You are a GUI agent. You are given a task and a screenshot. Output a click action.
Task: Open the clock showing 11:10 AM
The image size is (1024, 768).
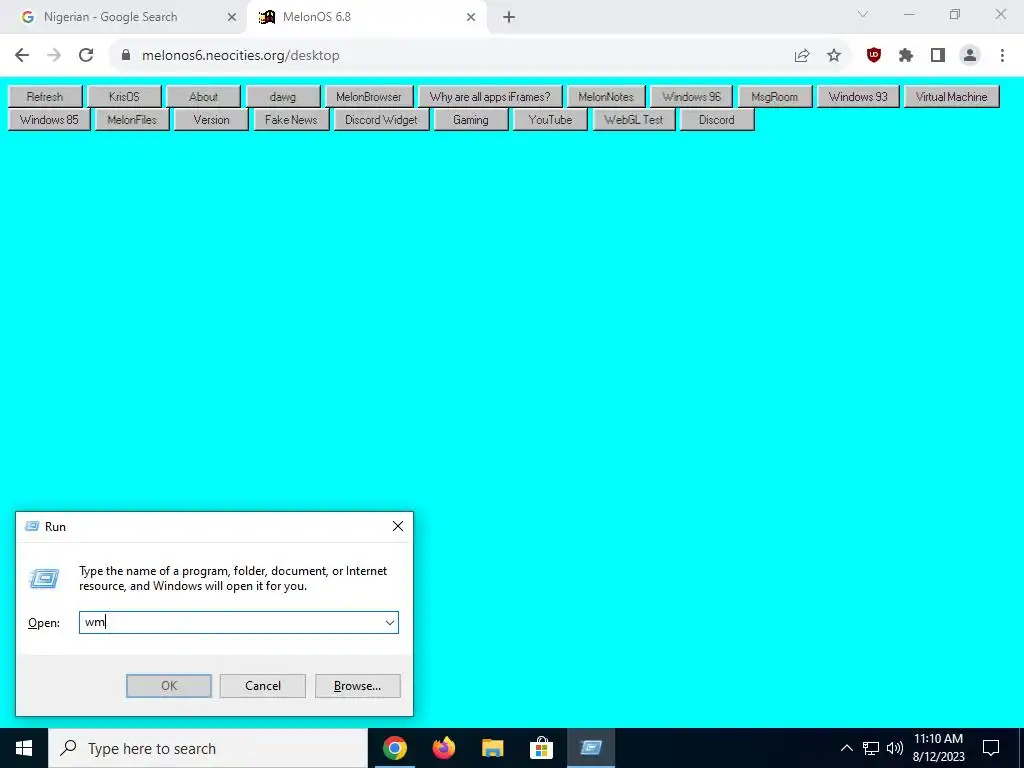[x=938, y=748]
